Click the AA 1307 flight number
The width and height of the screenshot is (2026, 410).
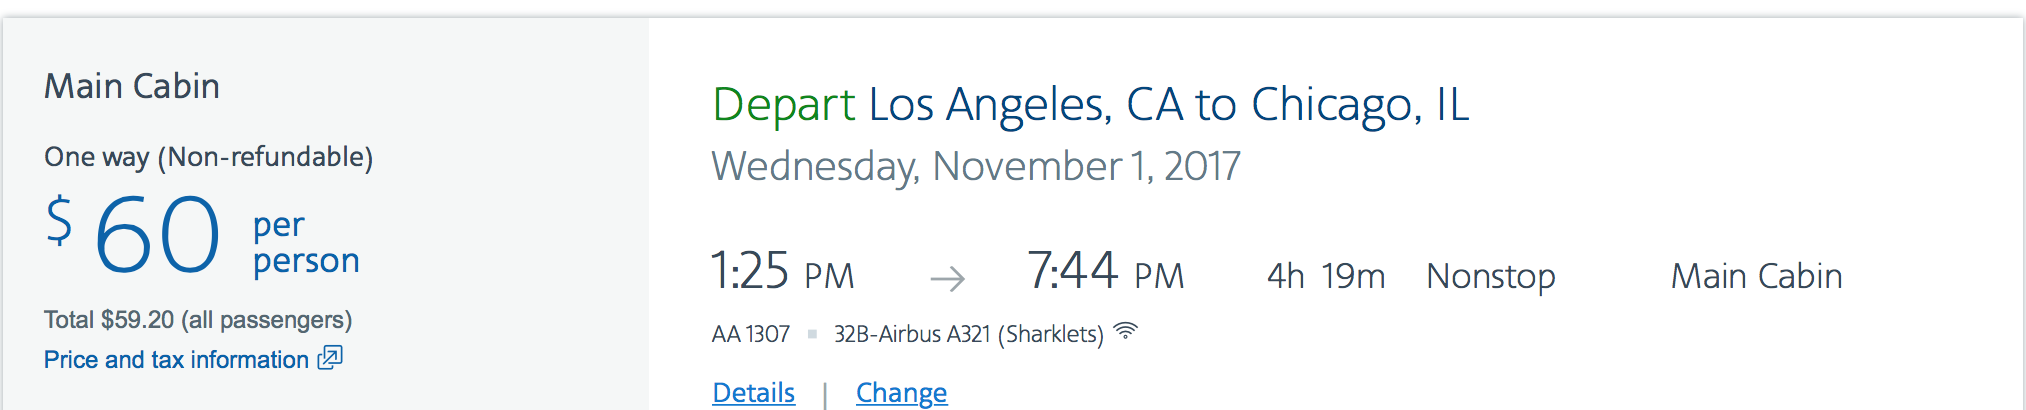(x=751, y=334)
